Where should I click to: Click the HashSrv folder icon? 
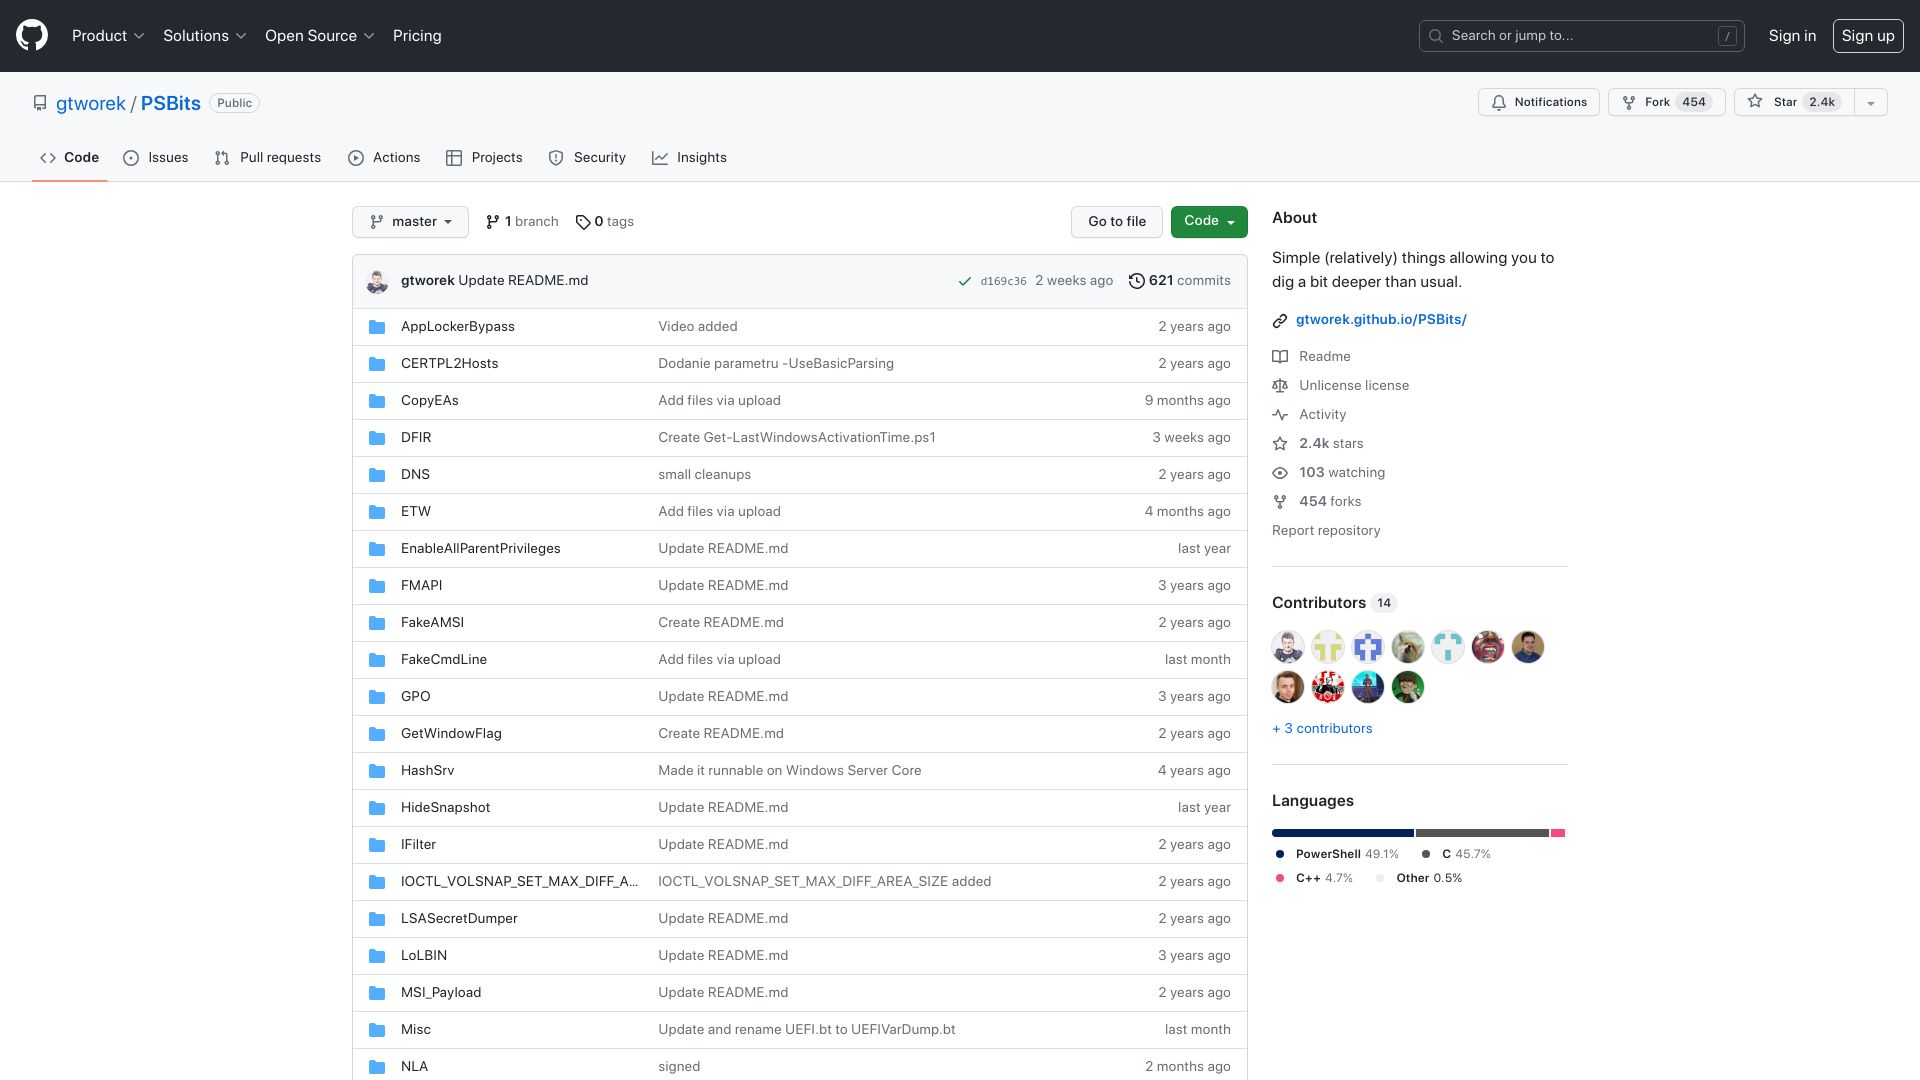pyautogui.click(x=377, y=771)
